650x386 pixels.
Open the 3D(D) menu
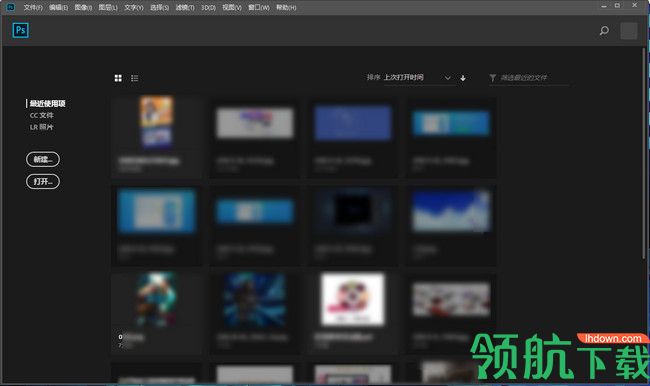[208, 7]
